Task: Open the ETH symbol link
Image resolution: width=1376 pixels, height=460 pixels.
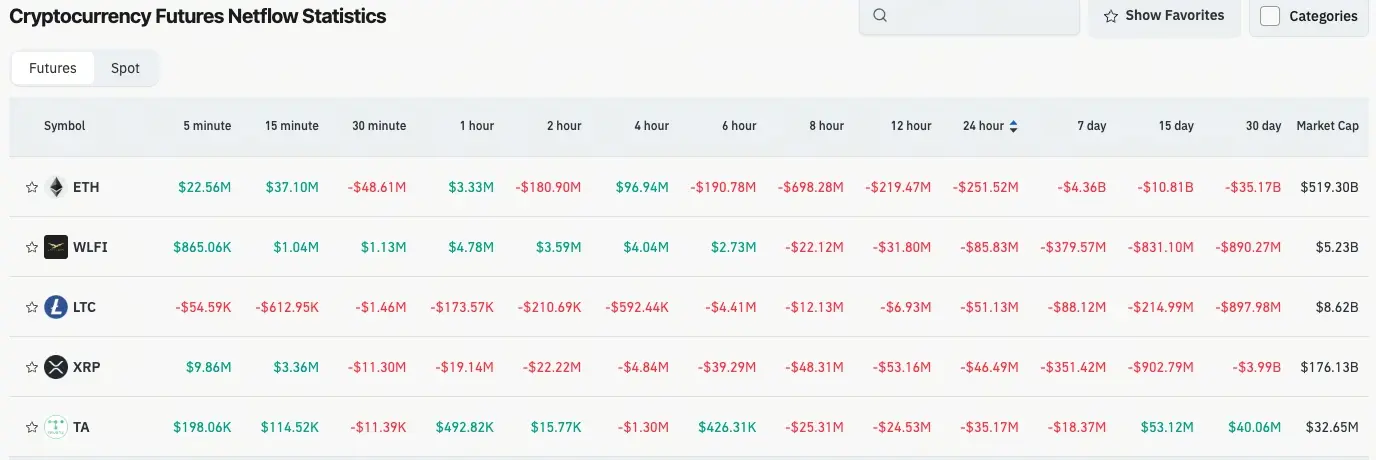Action: pos(86,187)
